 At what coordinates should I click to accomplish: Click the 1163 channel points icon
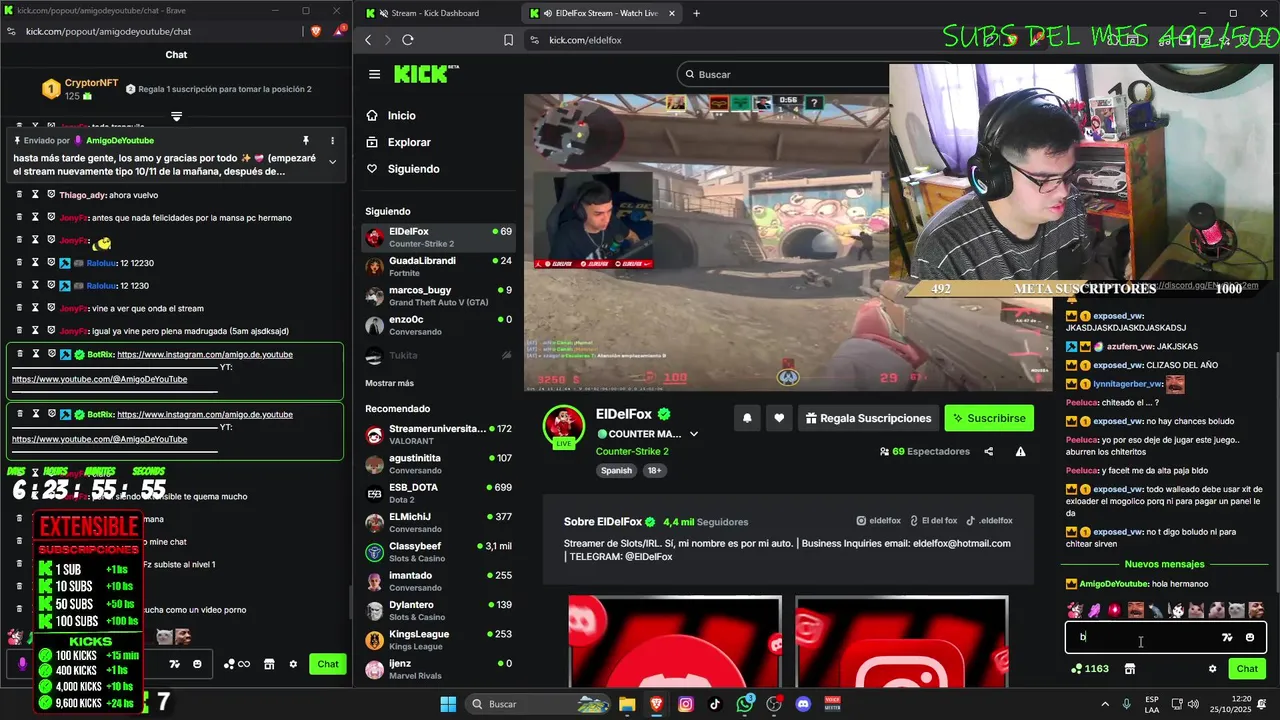(x=1090, y=669)
